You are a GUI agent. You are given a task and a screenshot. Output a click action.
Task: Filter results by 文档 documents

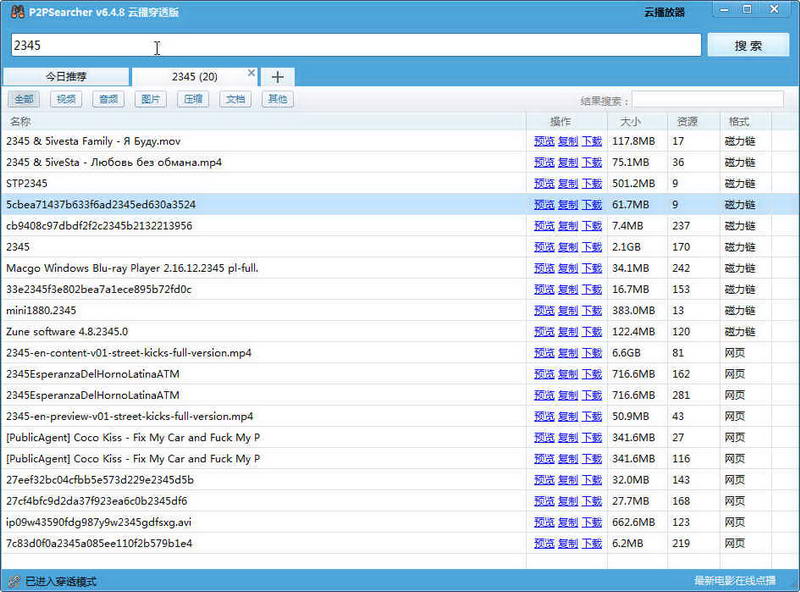pos(235,99)
